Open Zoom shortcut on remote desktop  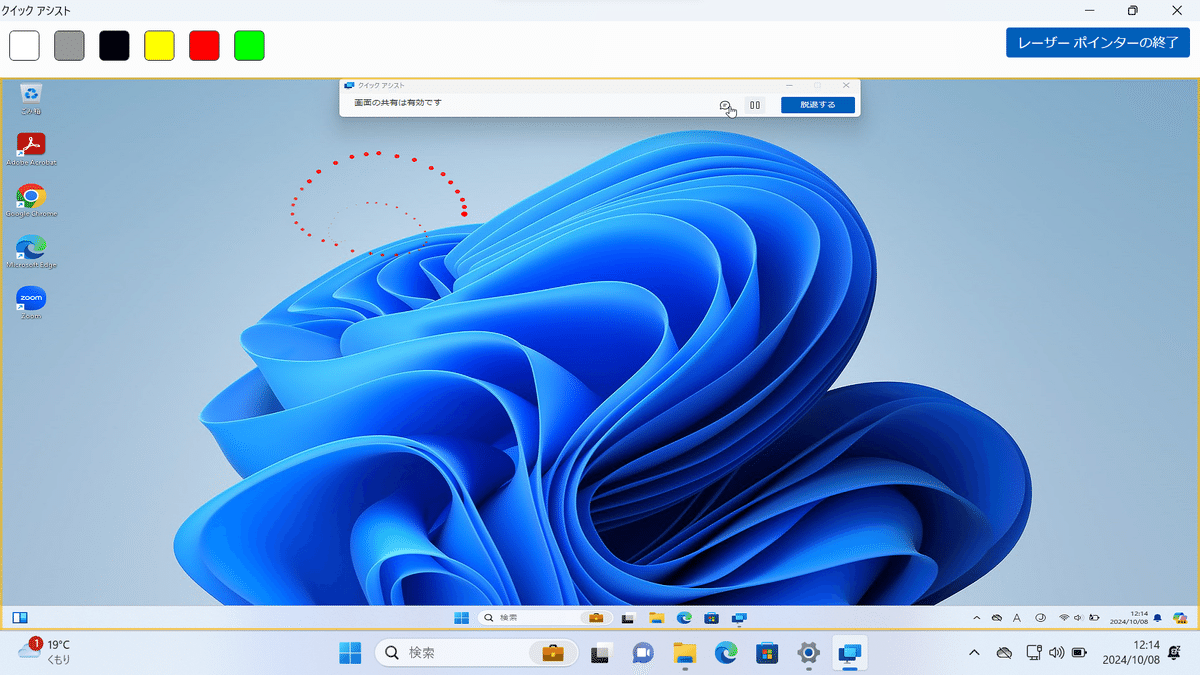coord(32,303)
